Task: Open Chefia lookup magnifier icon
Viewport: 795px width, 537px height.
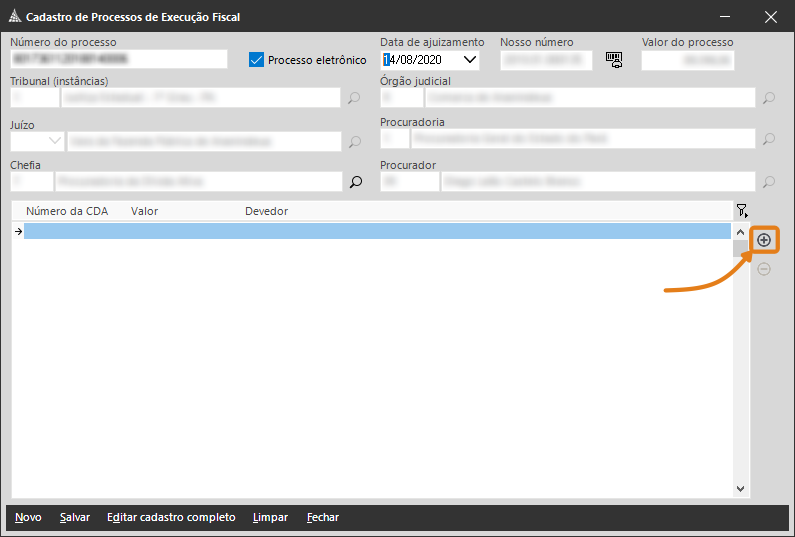Action: click(x=354, y=182)
